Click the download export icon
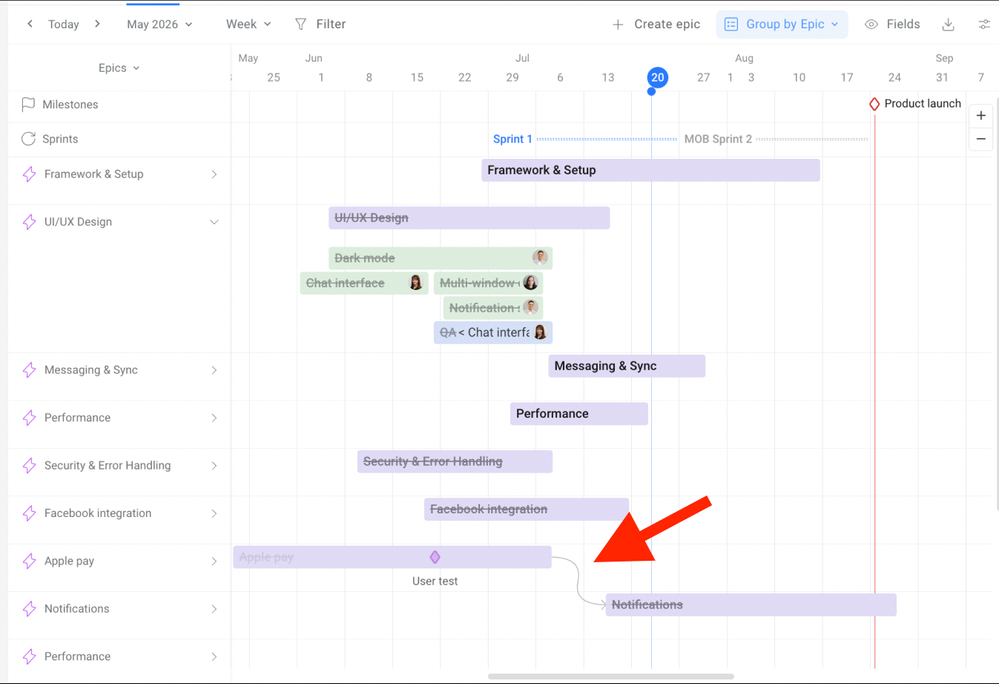 click(948, 24)
